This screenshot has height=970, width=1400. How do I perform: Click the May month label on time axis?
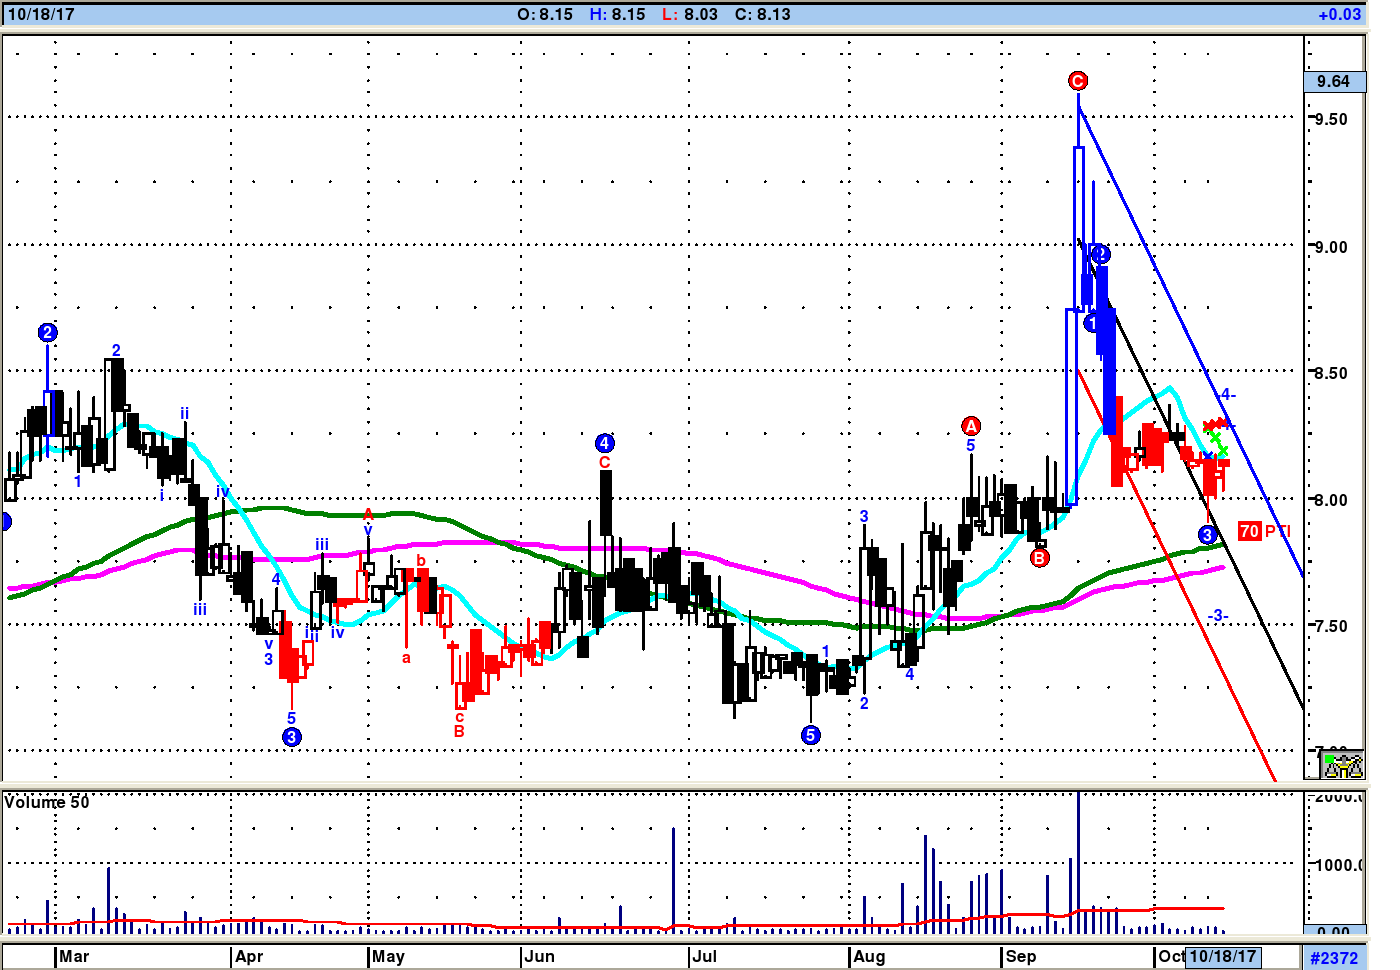click(x=388, y=956)
